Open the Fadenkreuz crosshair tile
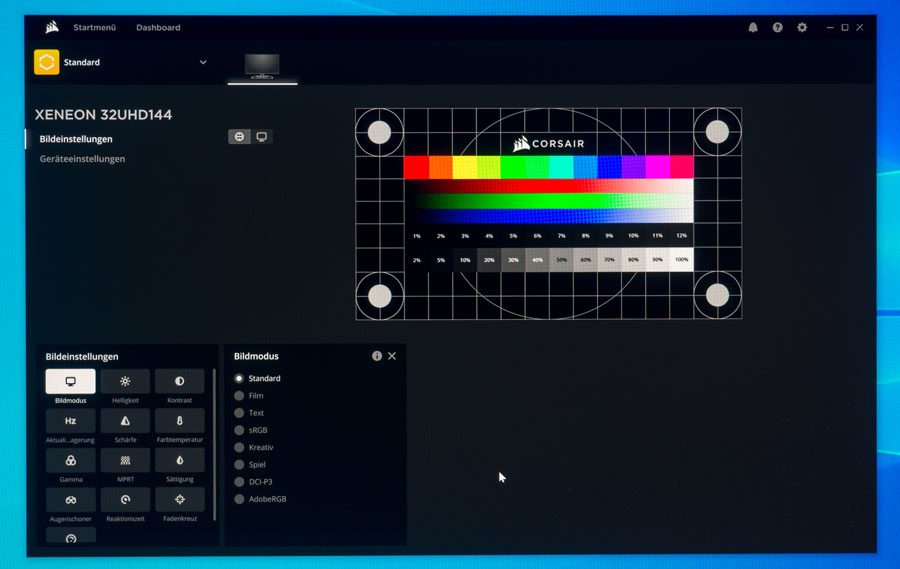Viewport: 900px width, 569px height. click(x=180, y=500)
